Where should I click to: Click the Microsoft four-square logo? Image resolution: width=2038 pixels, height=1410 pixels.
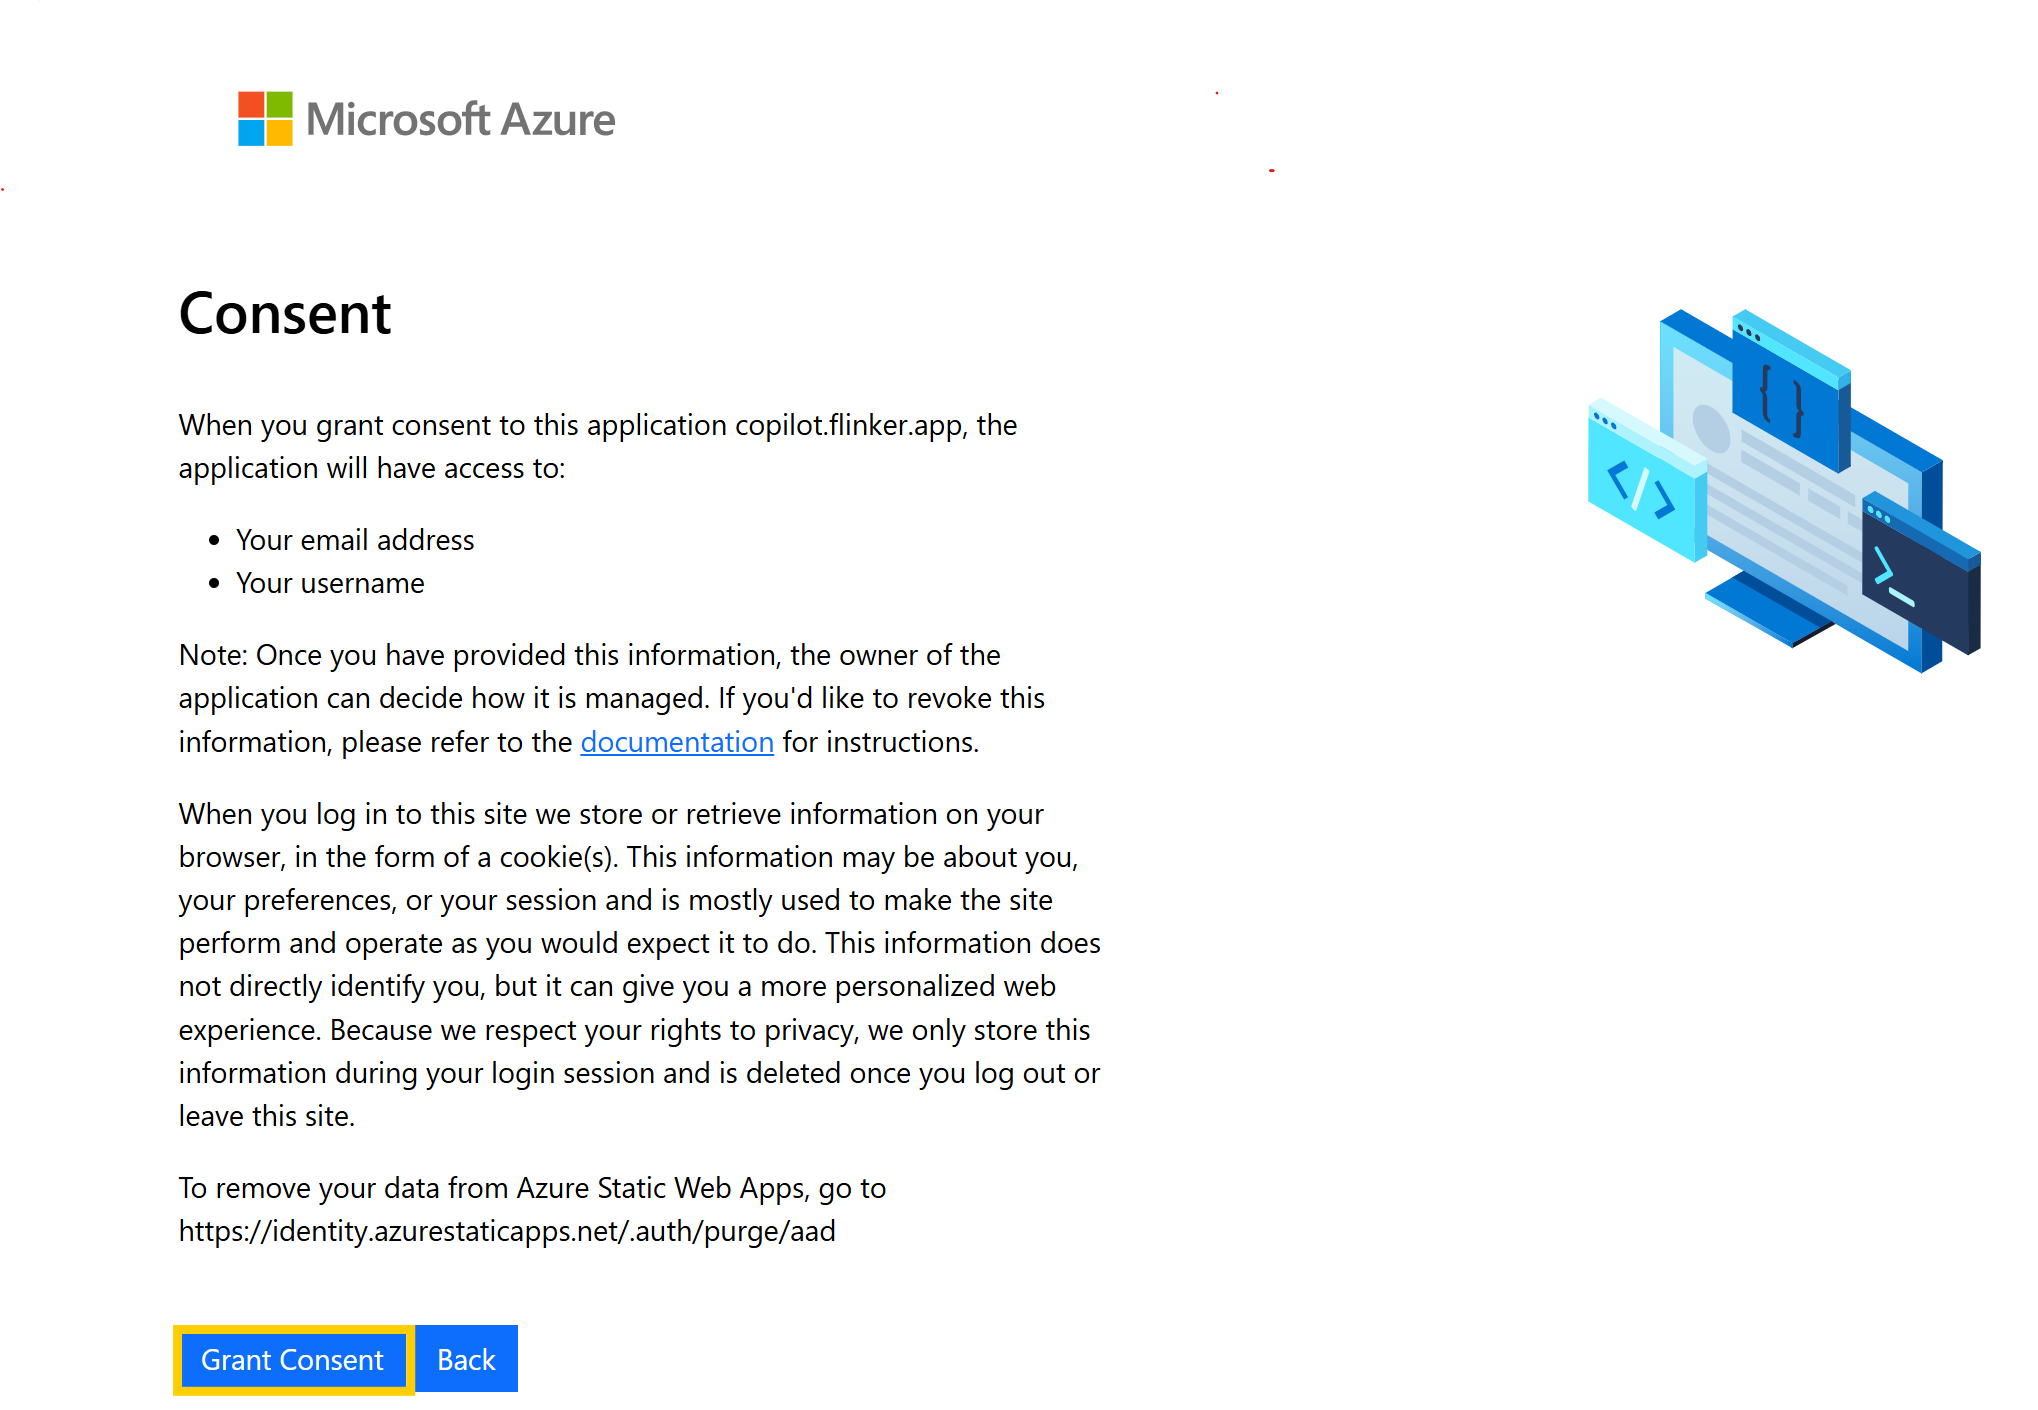(265, 119)
